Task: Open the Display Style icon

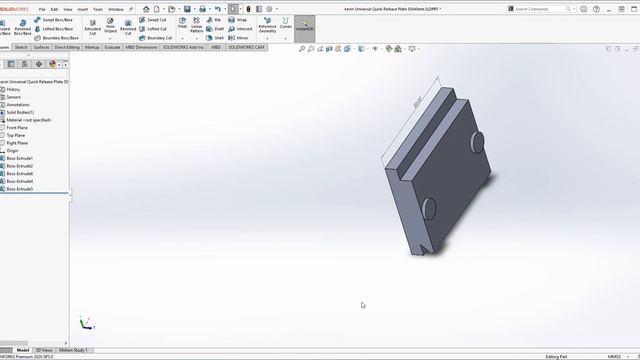Action: (361, 49)
